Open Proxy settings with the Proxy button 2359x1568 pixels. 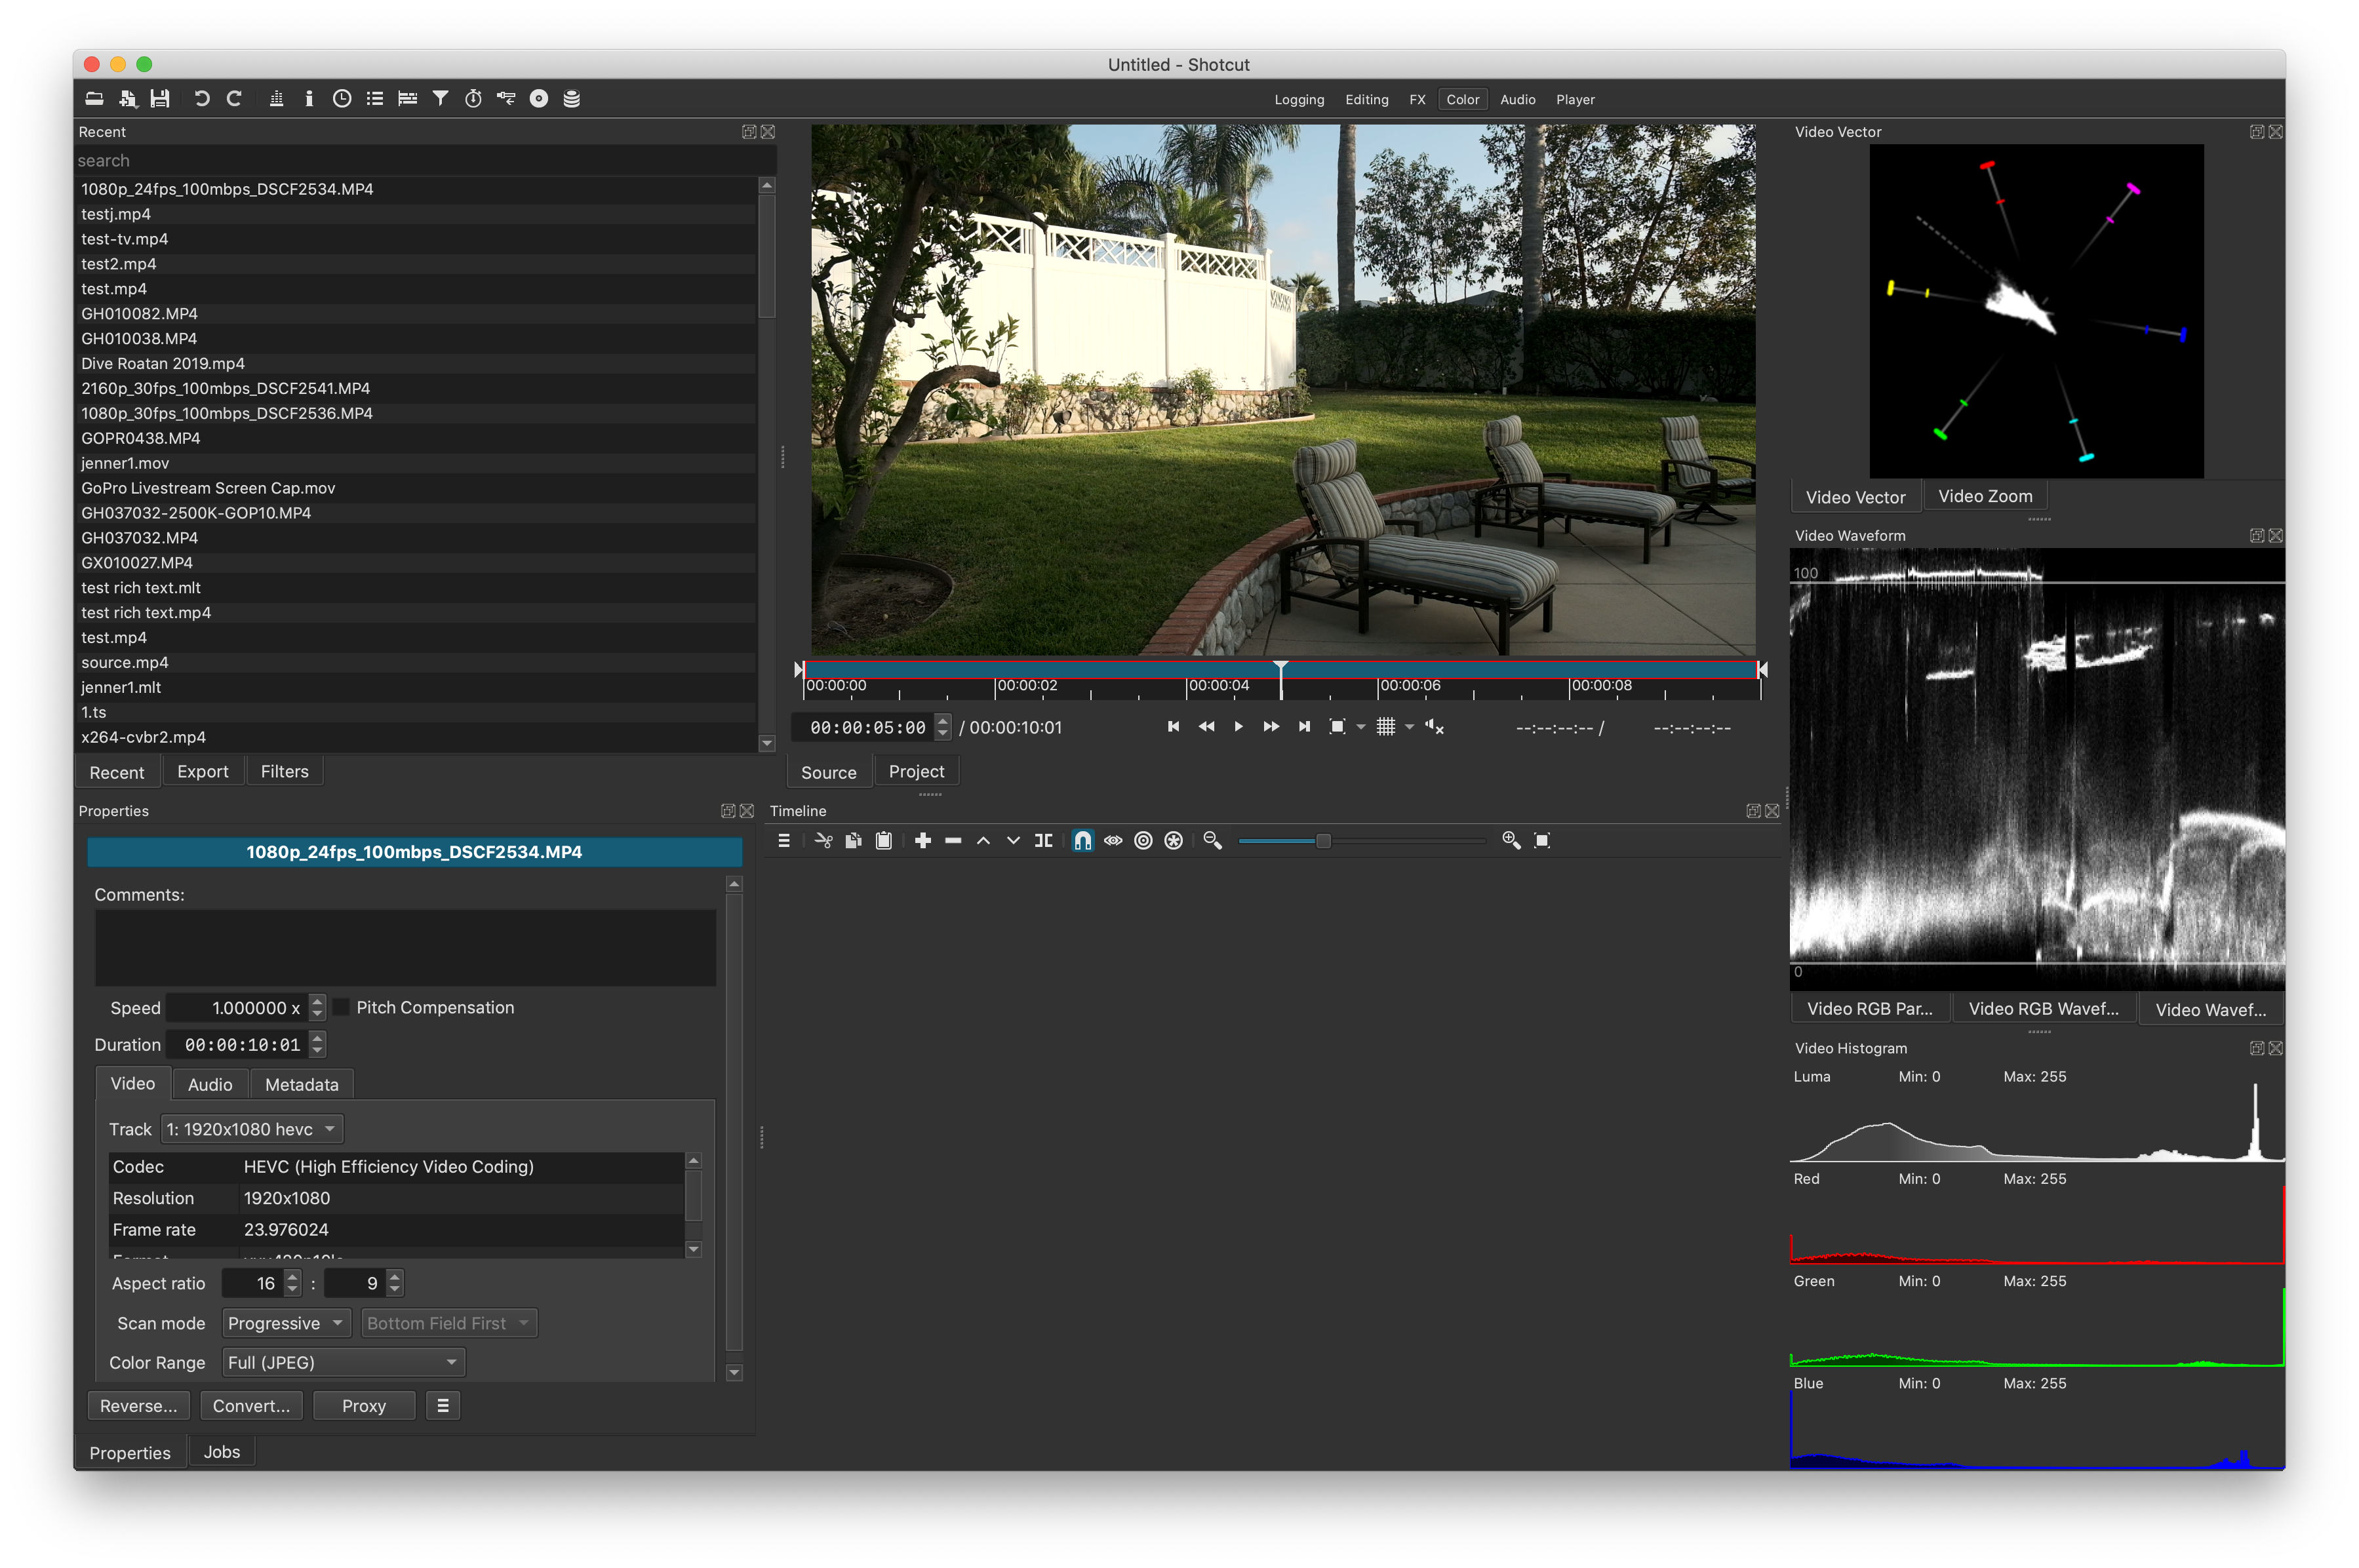tap(363, 1405)
